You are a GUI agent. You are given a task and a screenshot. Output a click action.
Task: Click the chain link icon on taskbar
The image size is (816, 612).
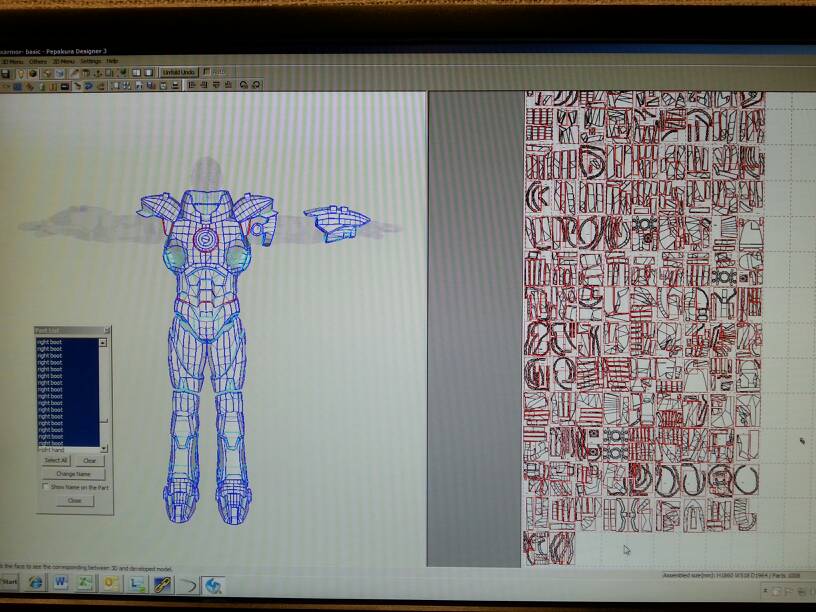[x=162, y=585]
